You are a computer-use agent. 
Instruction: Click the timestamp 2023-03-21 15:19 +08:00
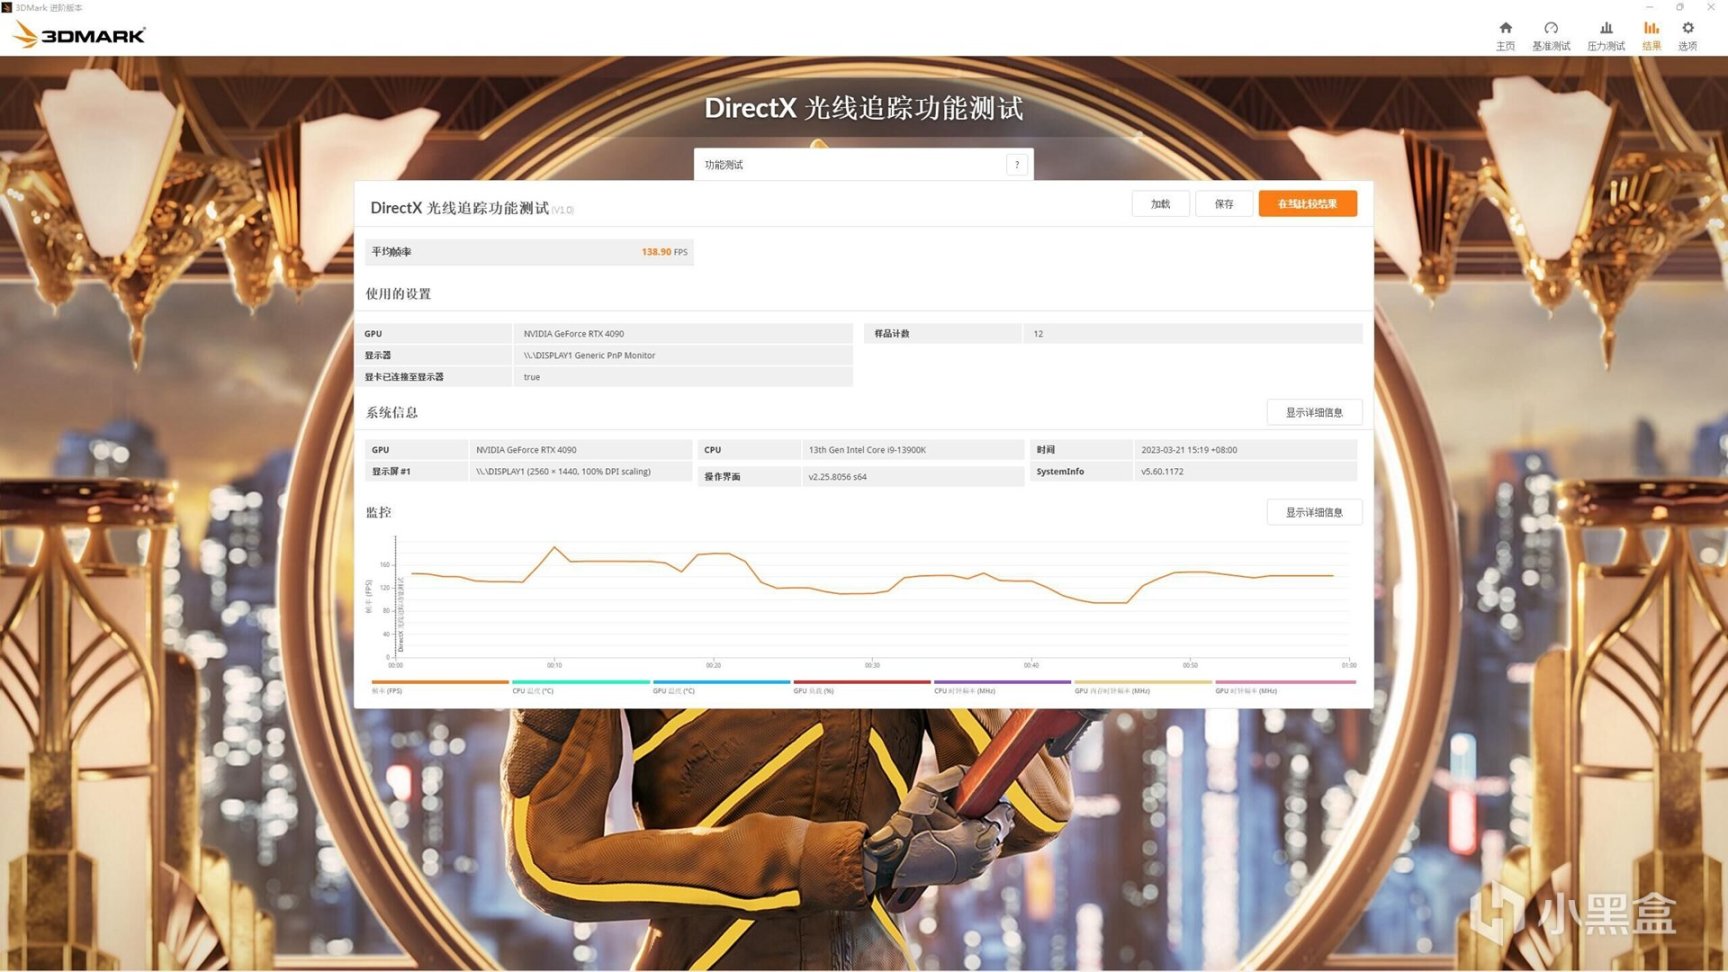click(1189, 450)
